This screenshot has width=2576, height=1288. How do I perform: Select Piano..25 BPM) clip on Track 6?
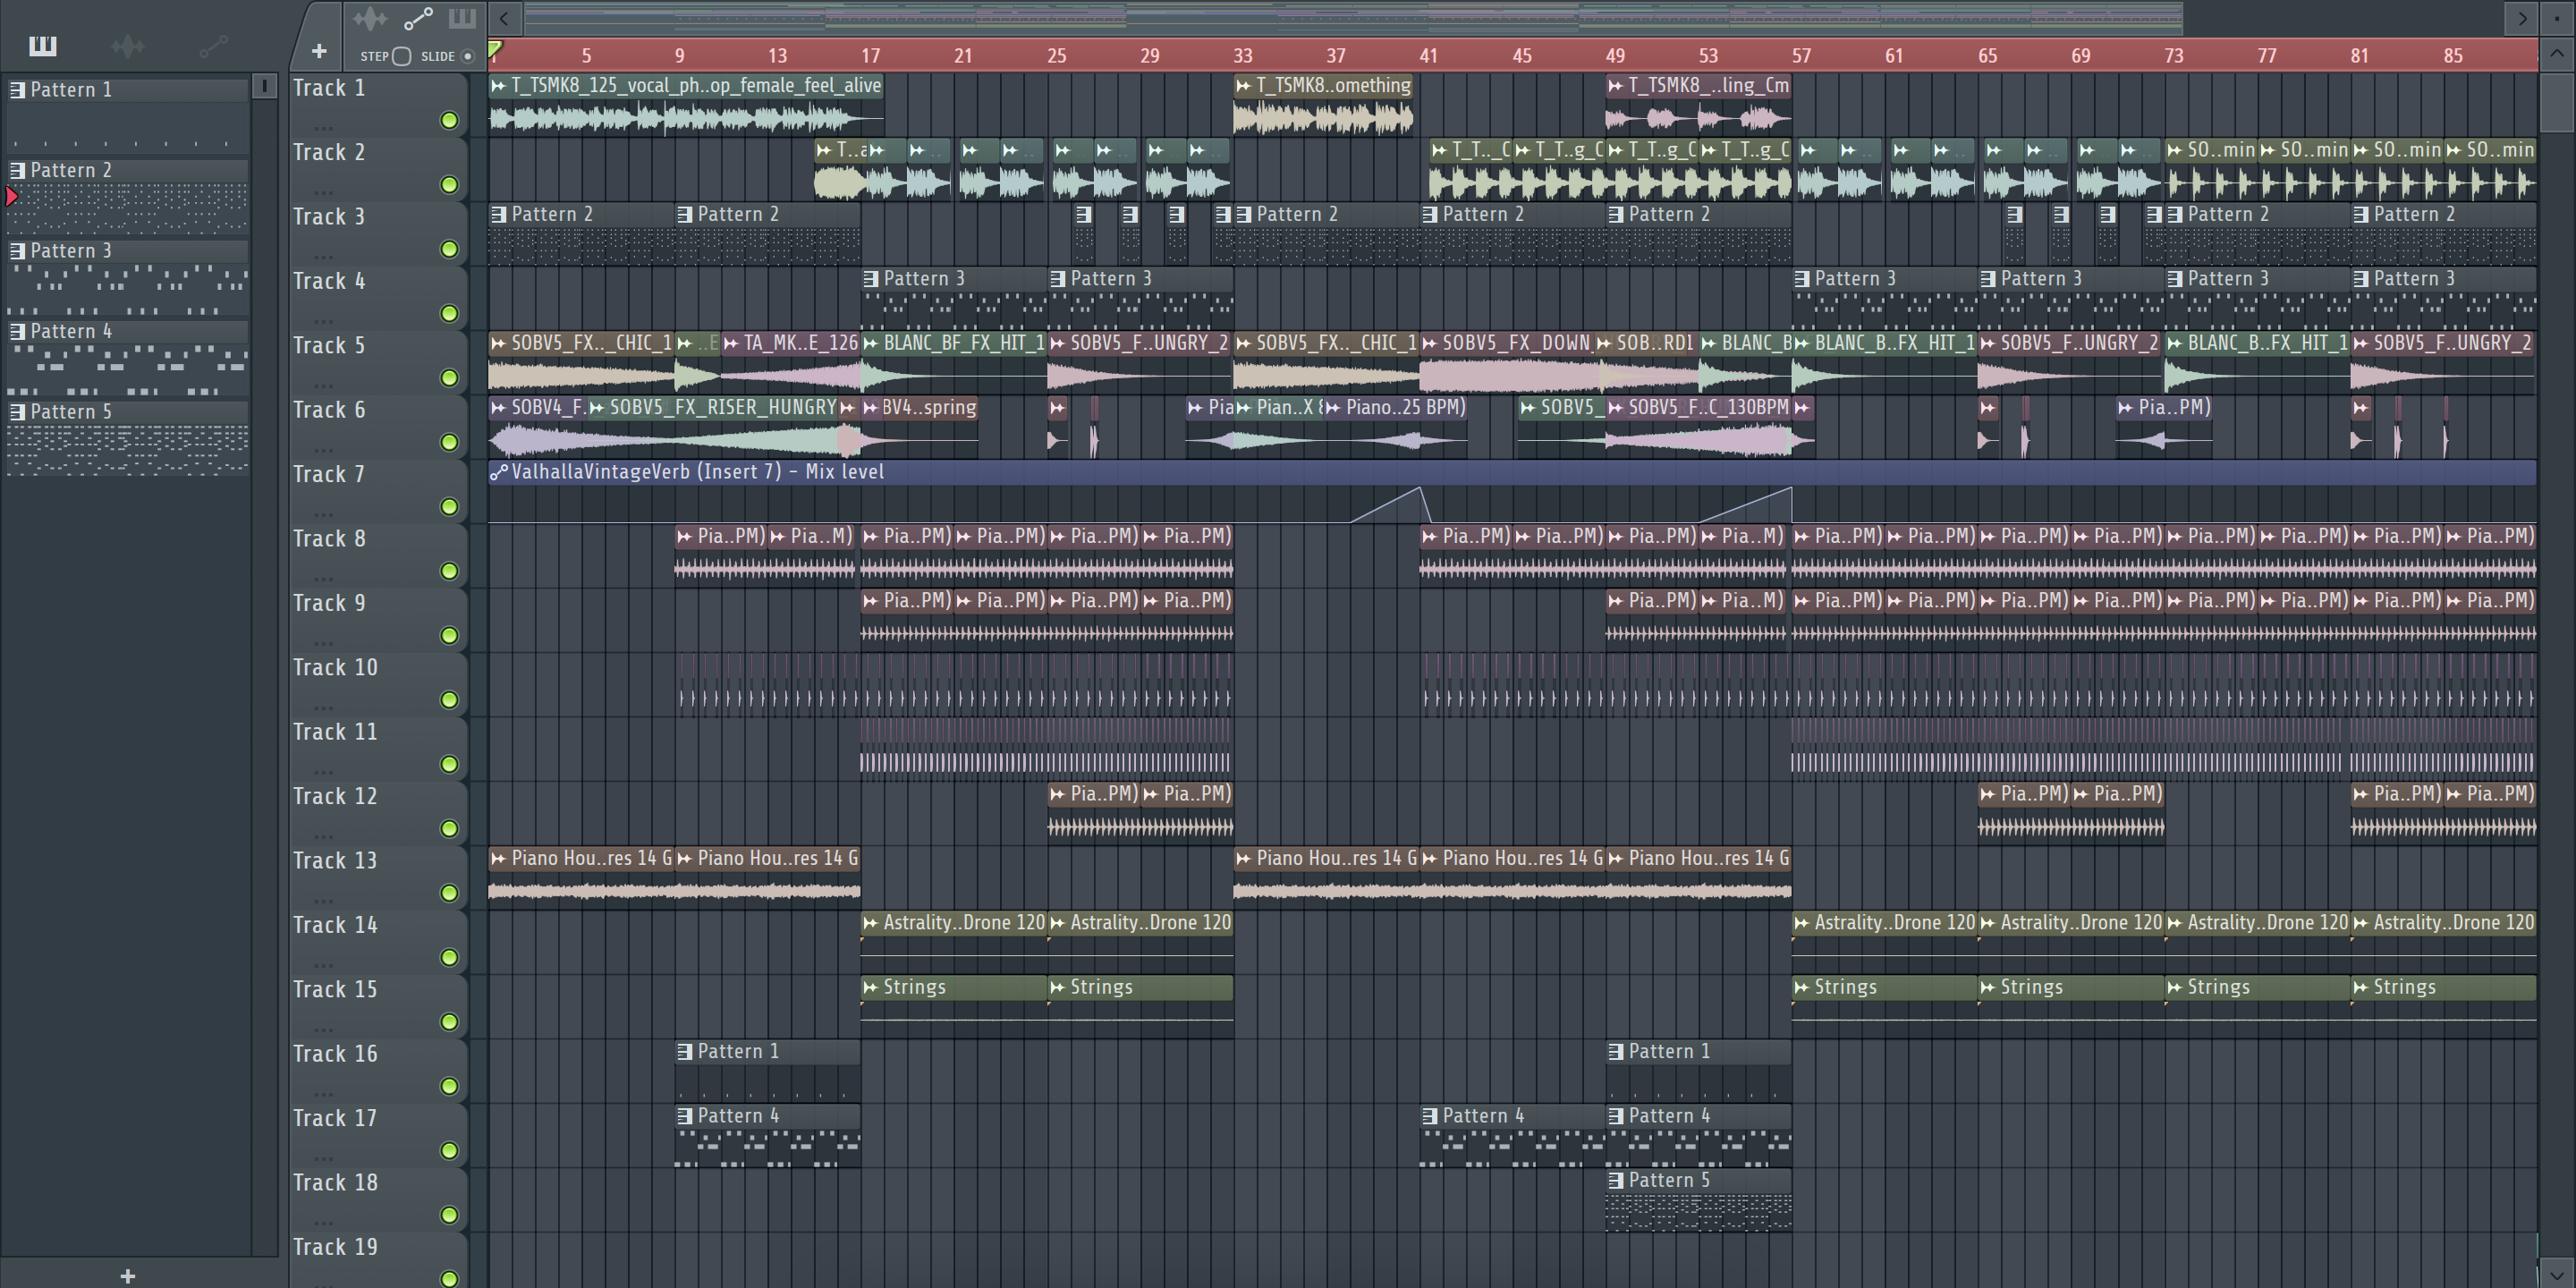pos(1395,425)
